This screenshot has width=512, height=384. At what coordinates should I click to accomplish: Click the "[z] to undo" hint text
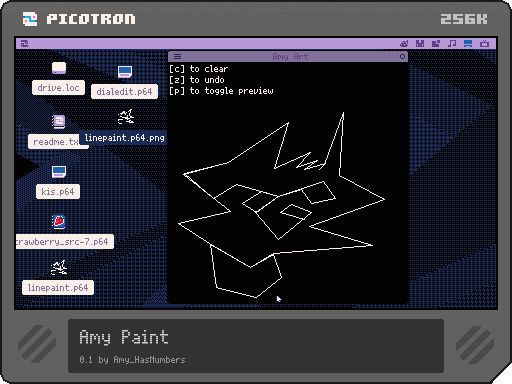coord(197,80)
